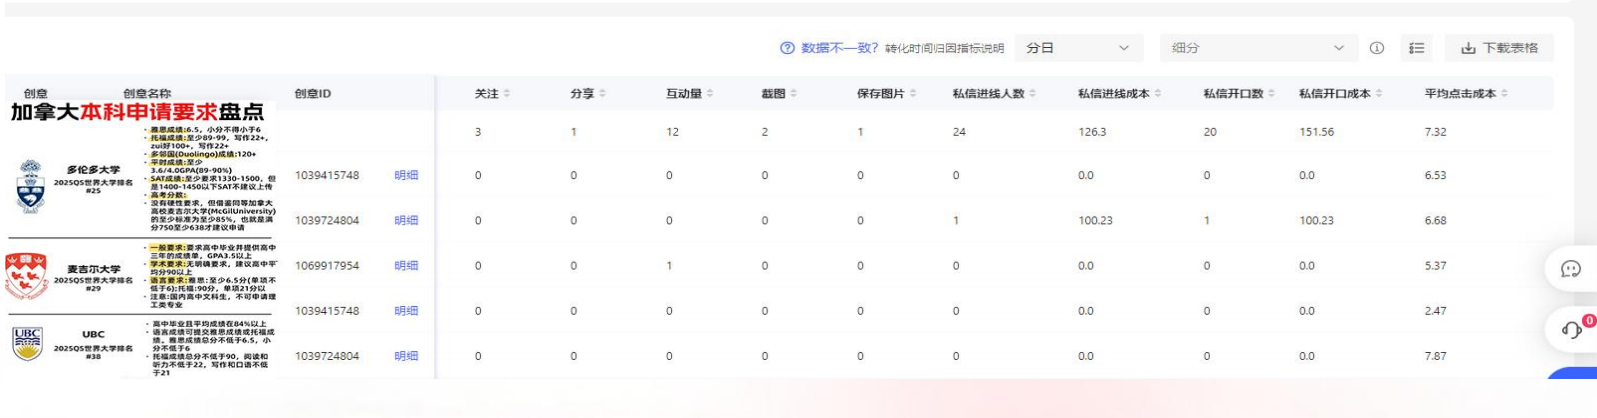The image size is (1597, 418).
Task: Open 转化时间归因指标说明 explanation
Action: (944, 48)
